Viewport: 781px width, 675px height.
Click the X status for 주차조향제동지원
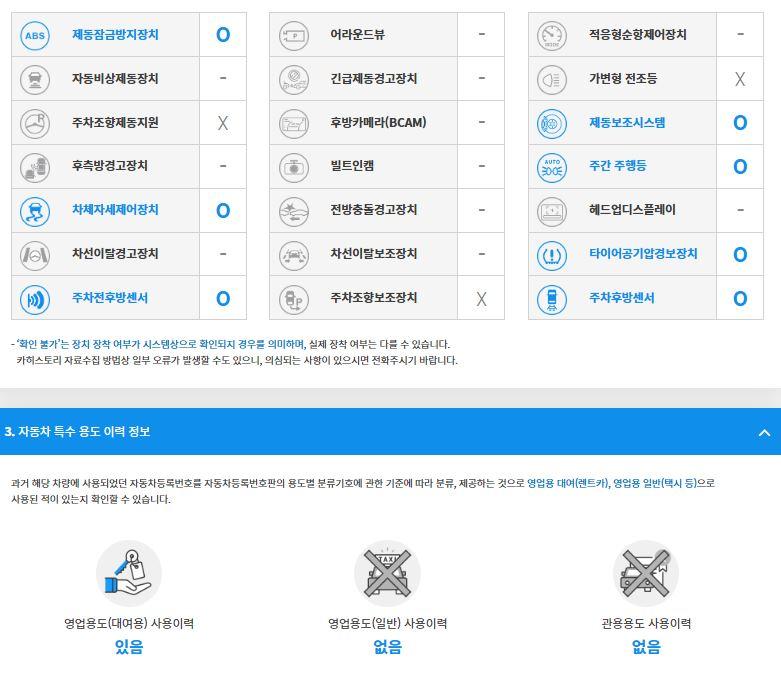223,123
